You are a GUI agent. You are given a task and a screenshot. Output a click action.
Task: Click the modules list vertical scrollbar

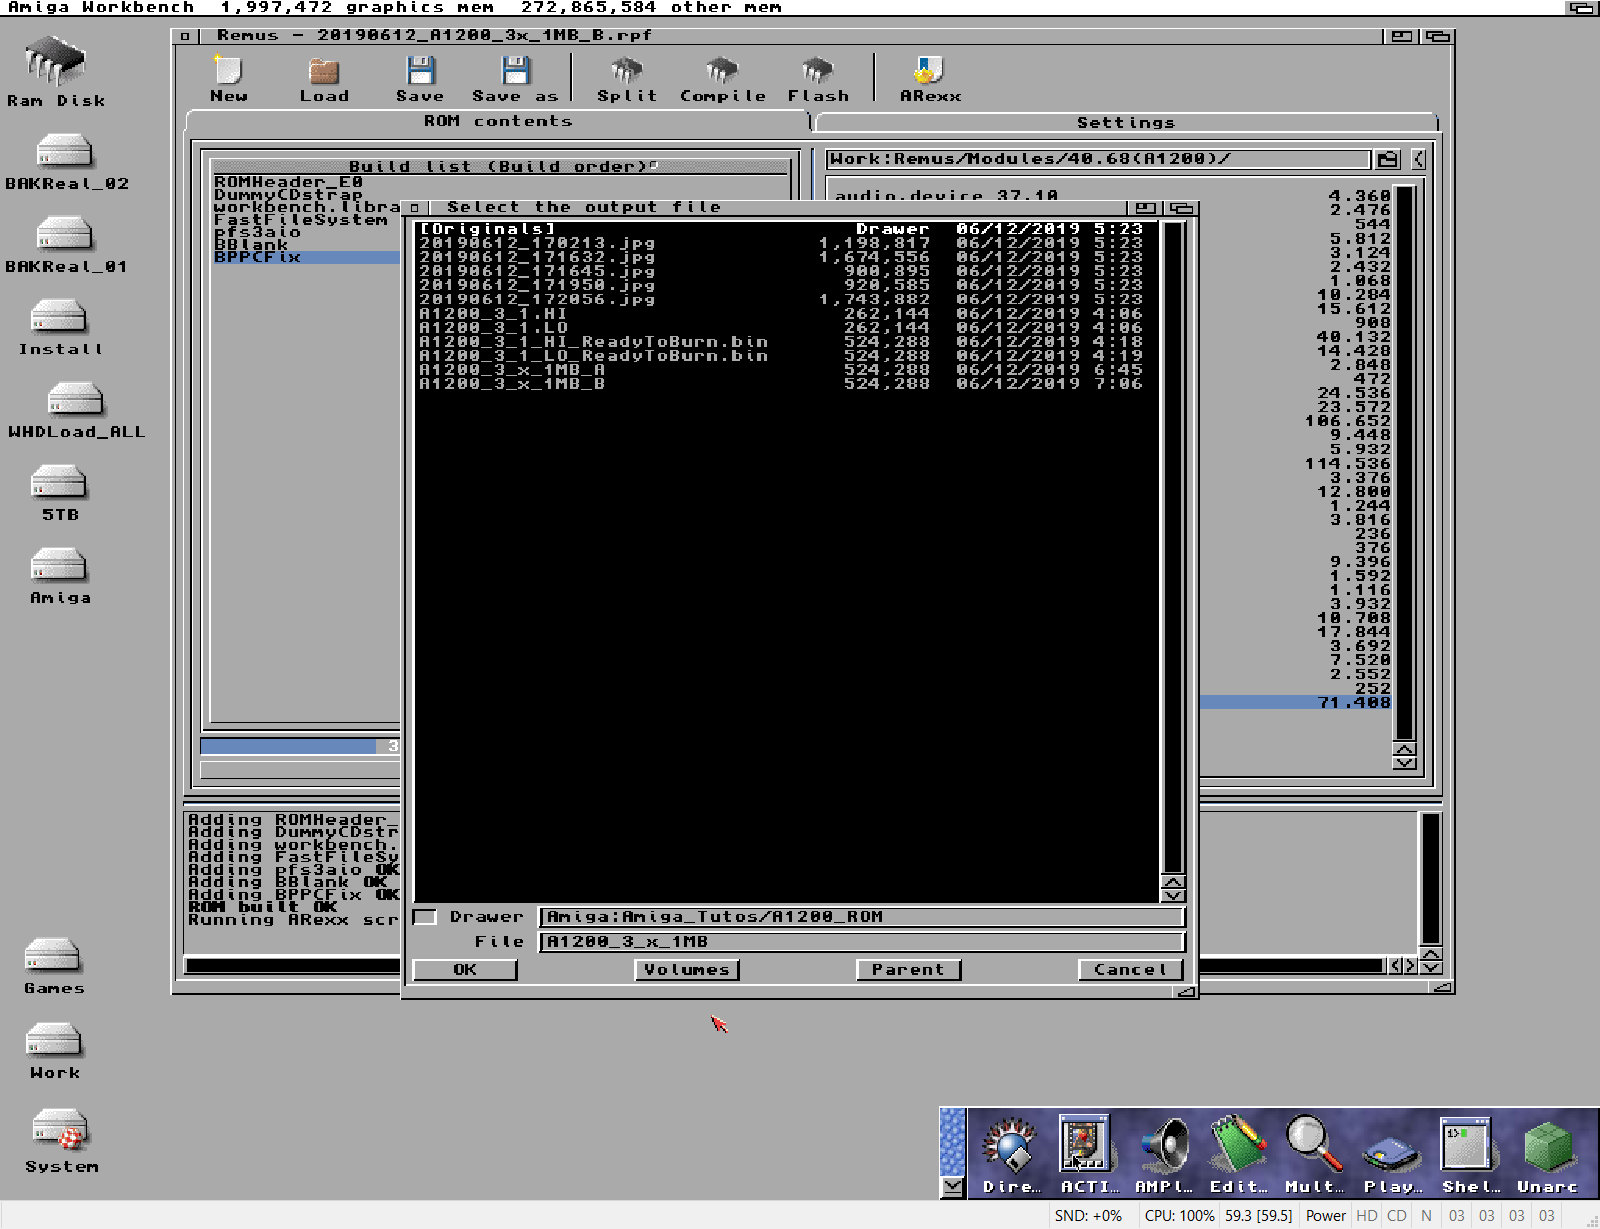(1404, 463)
